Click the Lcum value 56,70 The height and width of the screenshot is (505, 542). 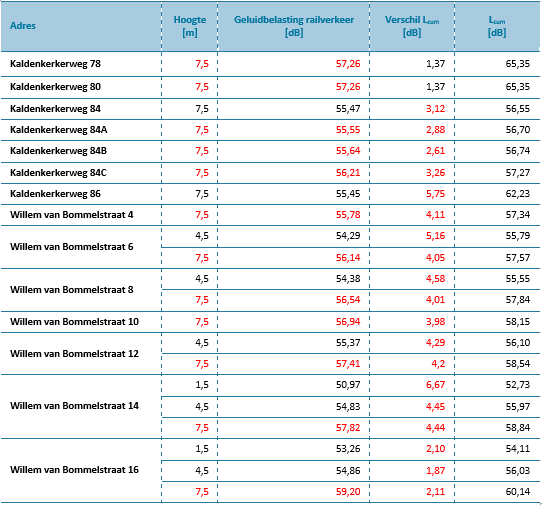click(x=518, y=130)
